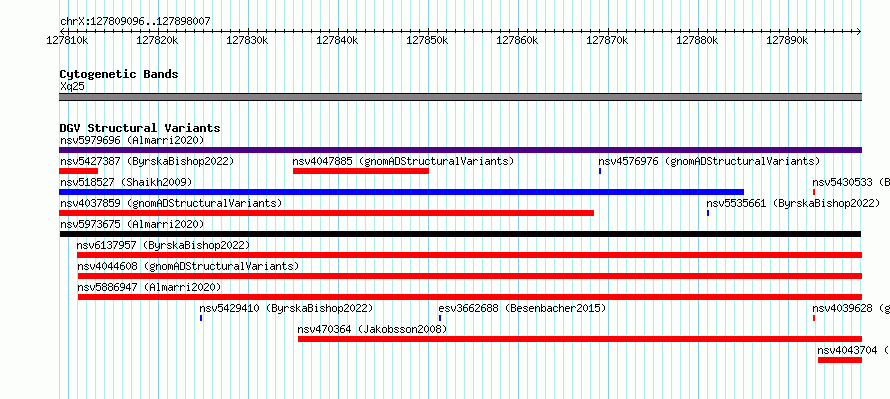The image size is (890, 399).
Task: Click the 127880k ruler label
Action: pyautogui.click(x=698, y=41)
